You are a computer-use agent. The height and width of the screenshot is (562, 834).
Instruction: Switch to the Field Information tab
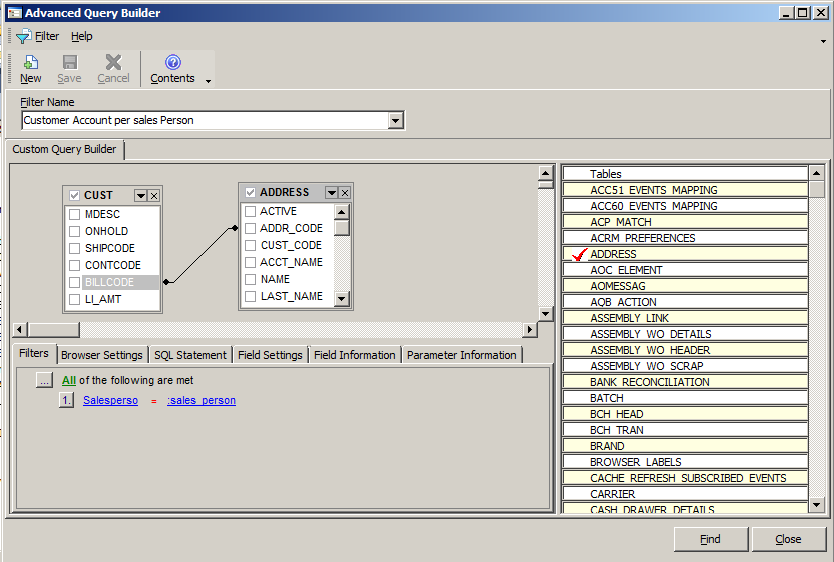[355, 355]
